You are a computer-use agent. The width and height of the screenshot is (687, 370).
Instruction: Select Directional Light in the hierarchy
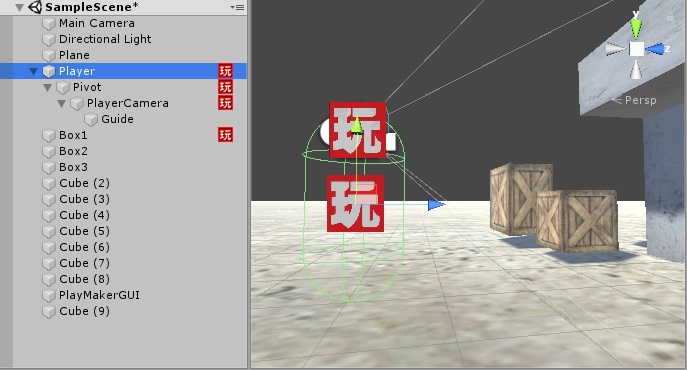click(105, 39)
